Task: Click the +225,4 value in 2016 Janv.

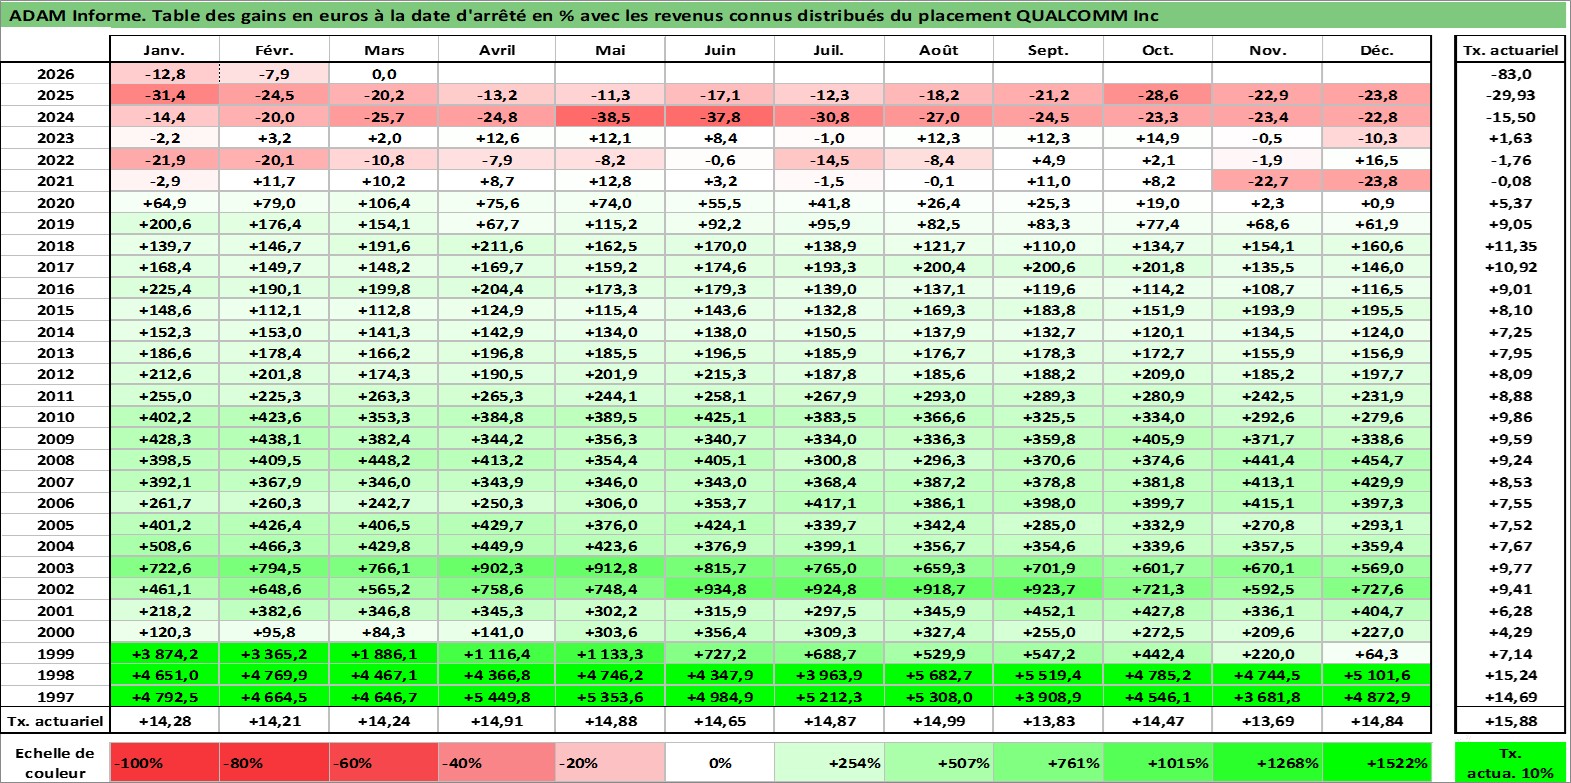Action: tap(164, 289)
